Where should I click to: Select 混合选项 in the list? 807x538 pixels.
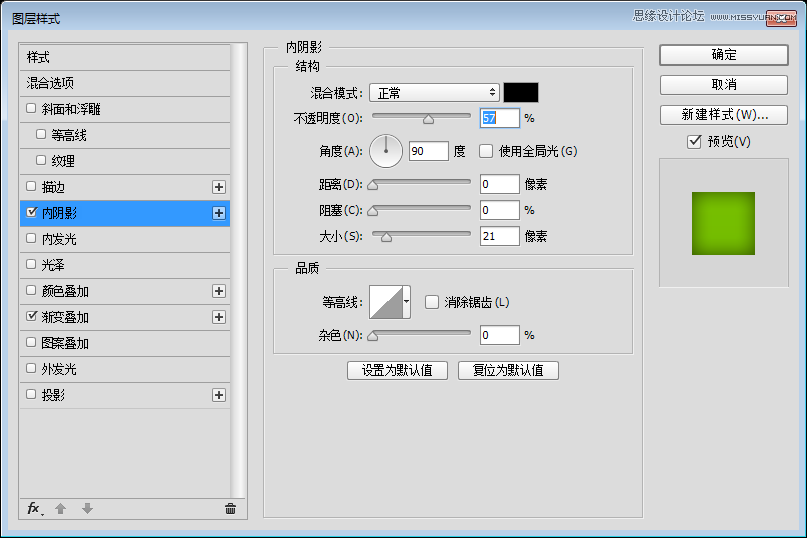coord(125,83)
